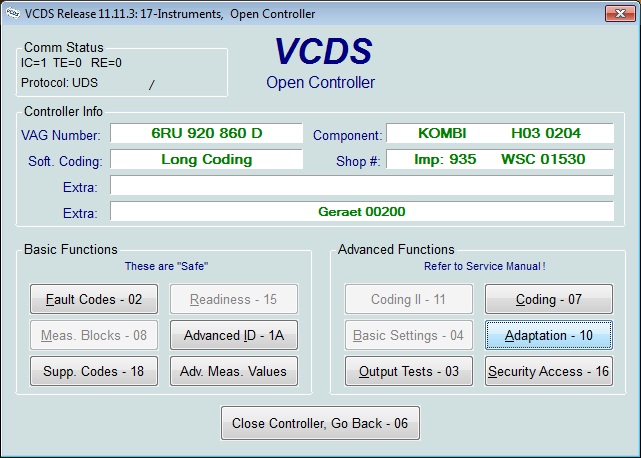Click the Soft. Coding field
Viewport: 641px width, 458px height.
(206, 159)
